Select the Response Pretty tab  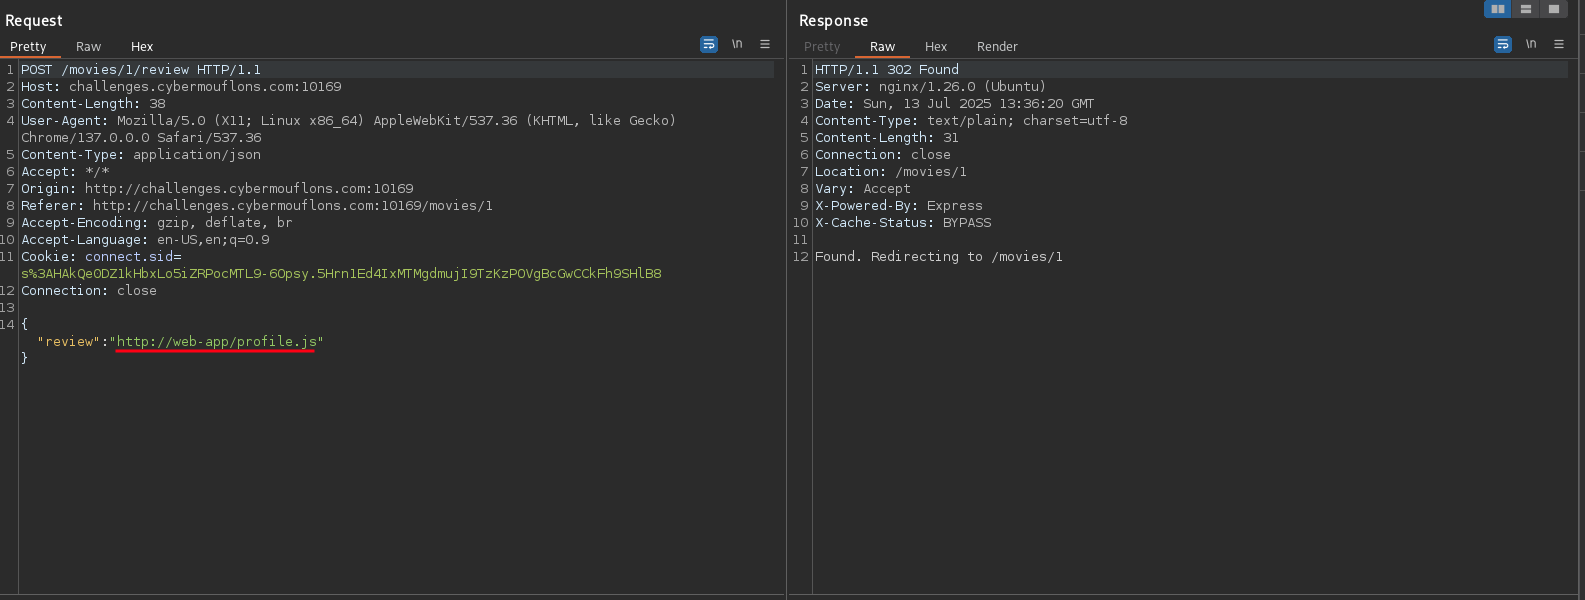pyautogui.click(x=822, y=47)
